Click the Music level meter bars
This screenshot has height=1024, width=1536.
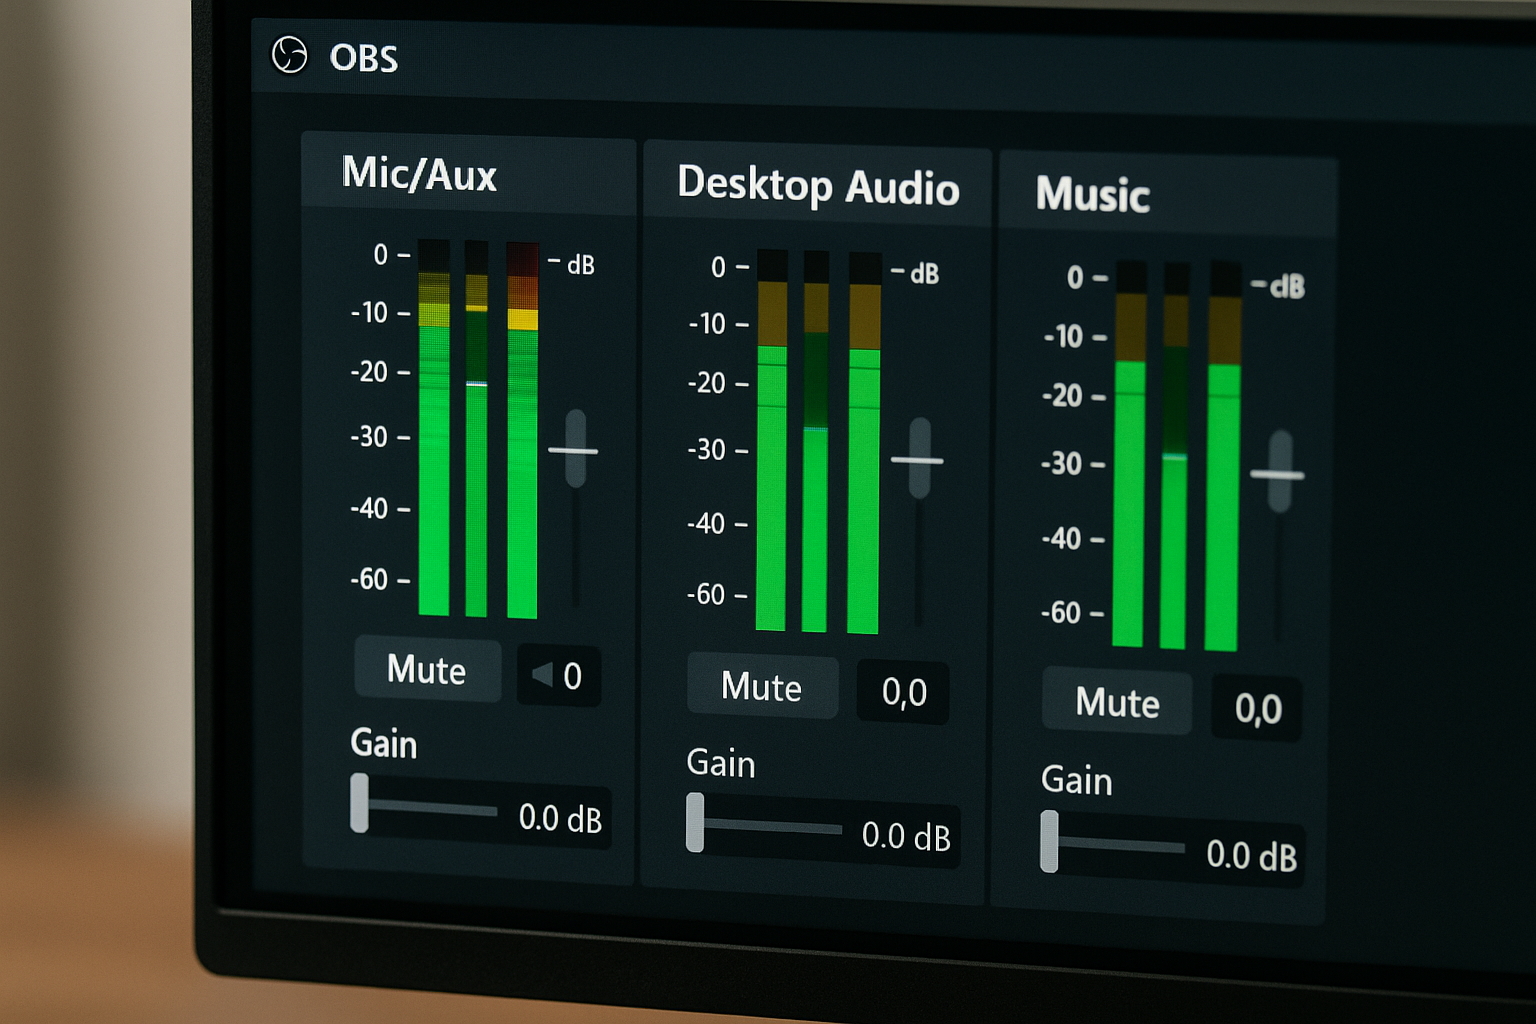[x=1177, y=455]
